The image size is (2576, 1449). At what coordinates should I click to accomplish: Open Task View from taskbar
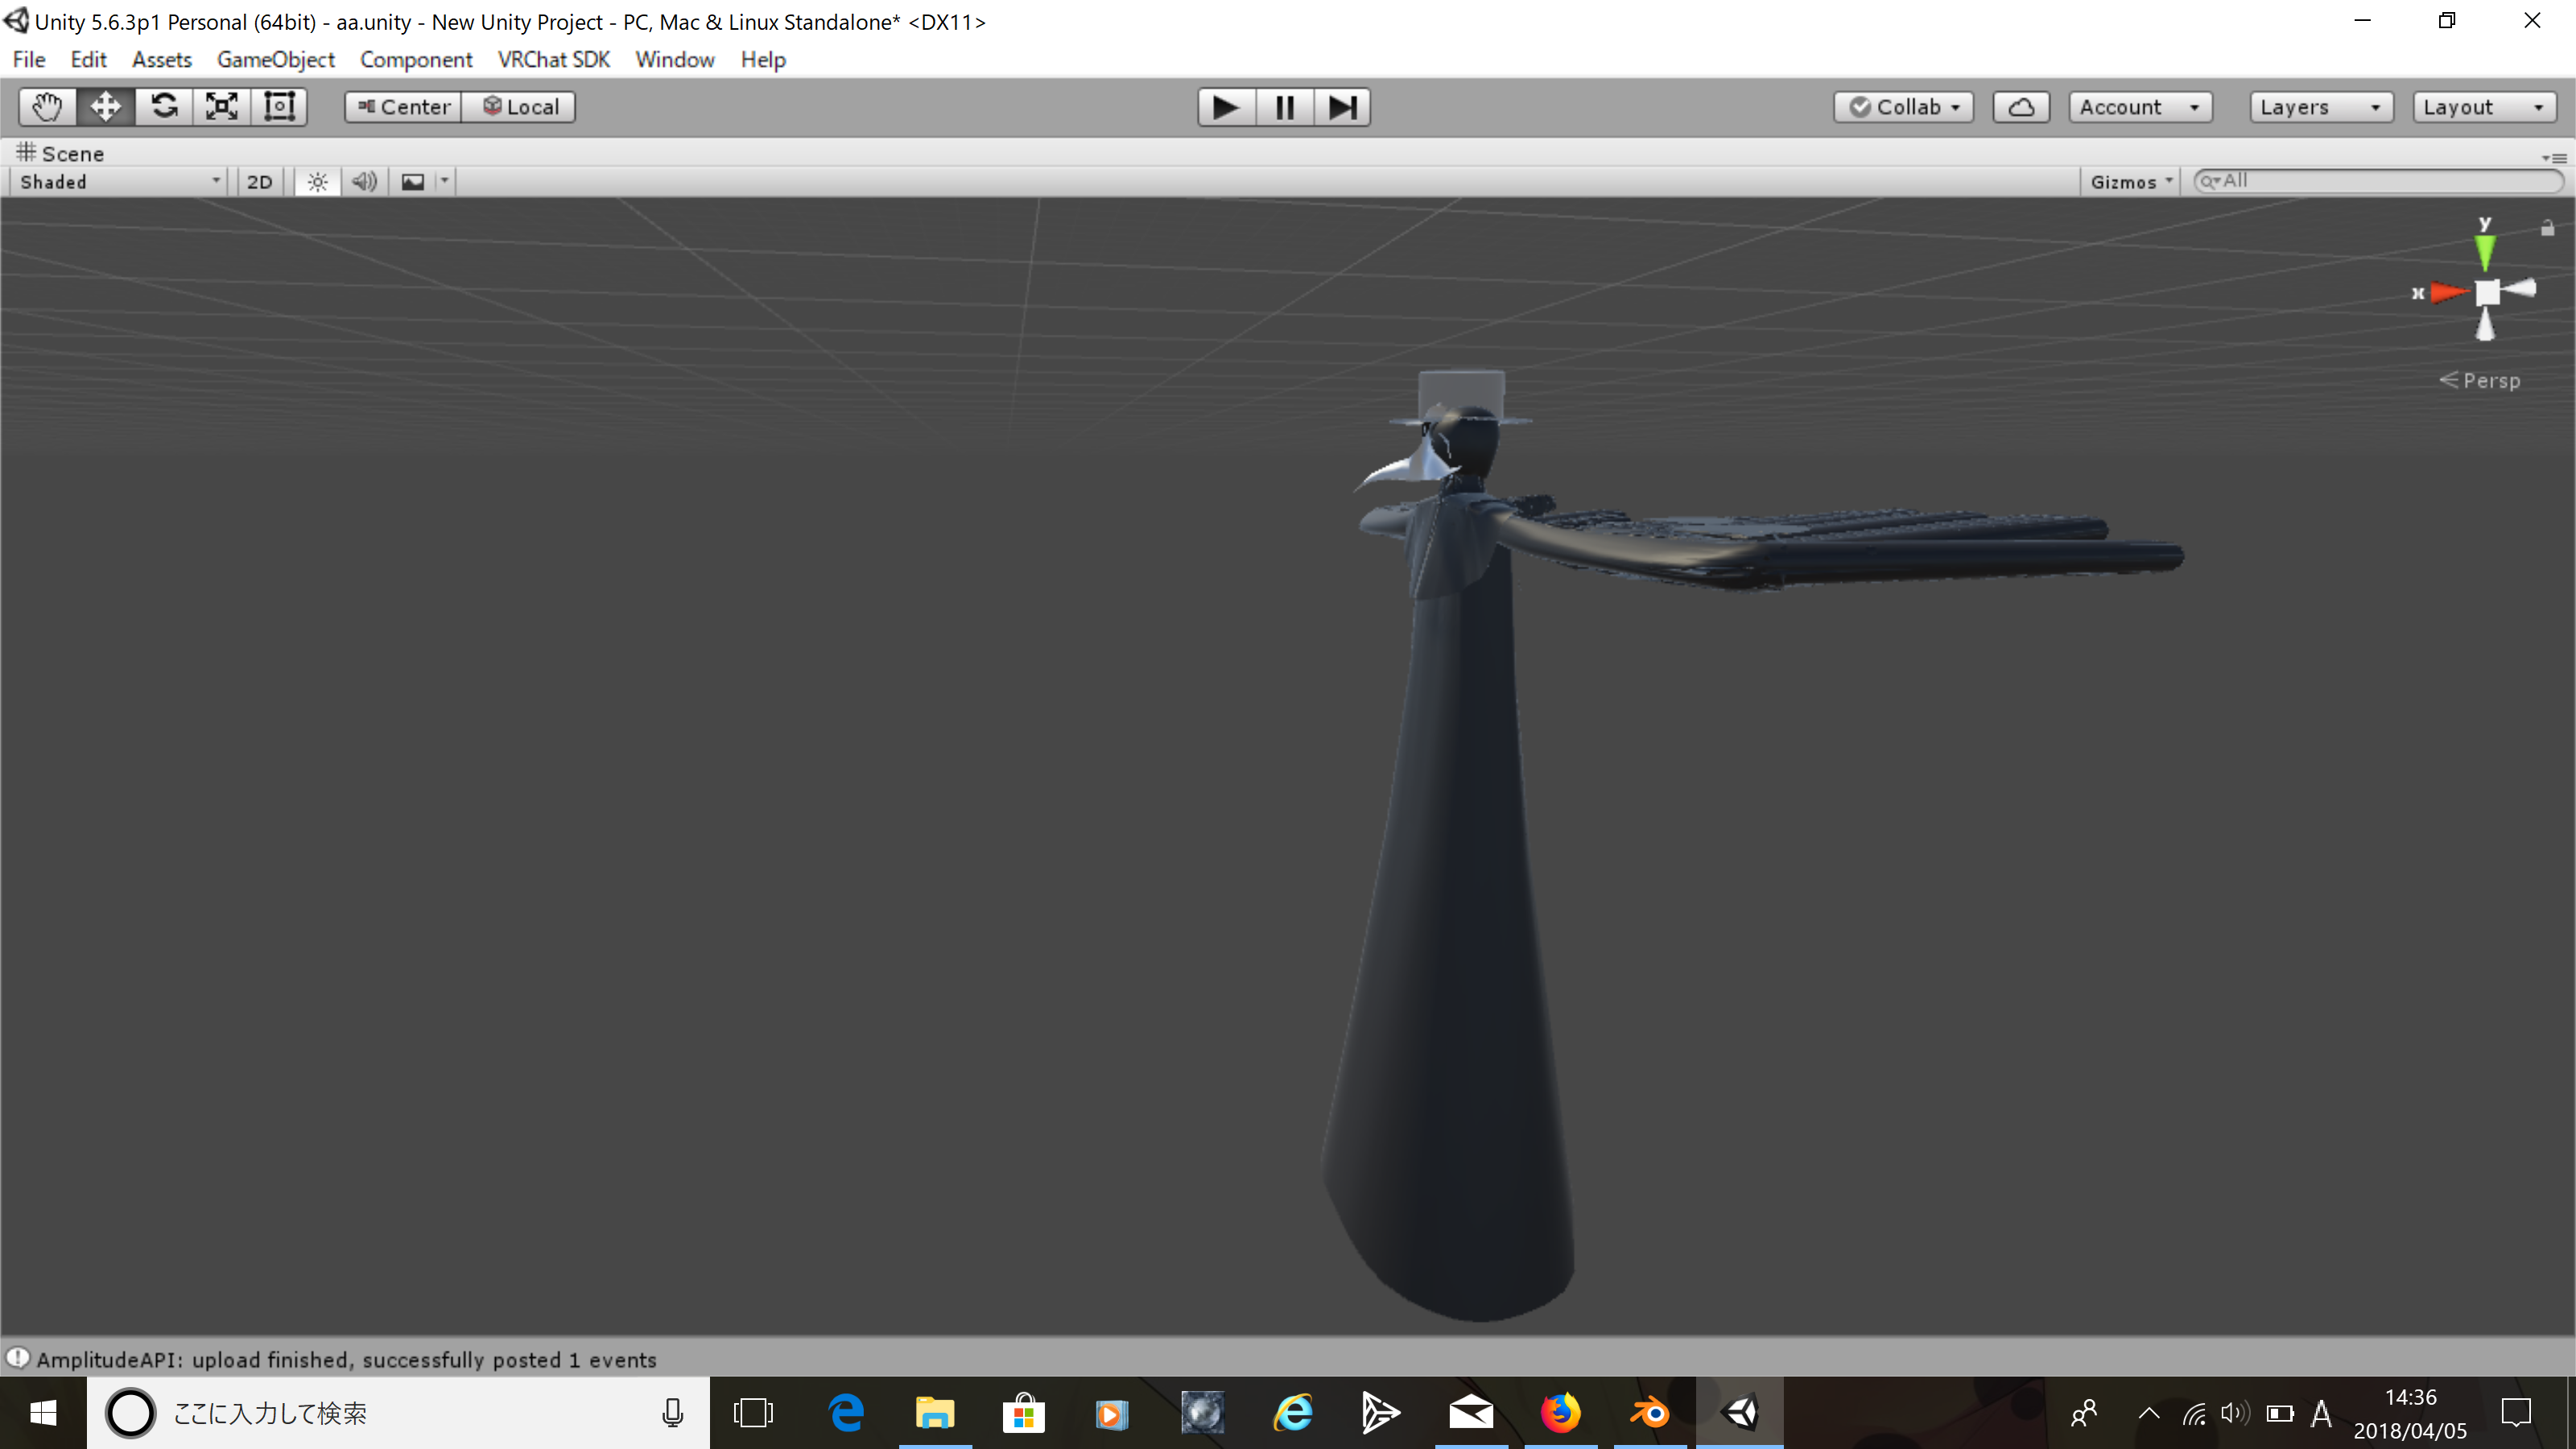pos(753,1413)
